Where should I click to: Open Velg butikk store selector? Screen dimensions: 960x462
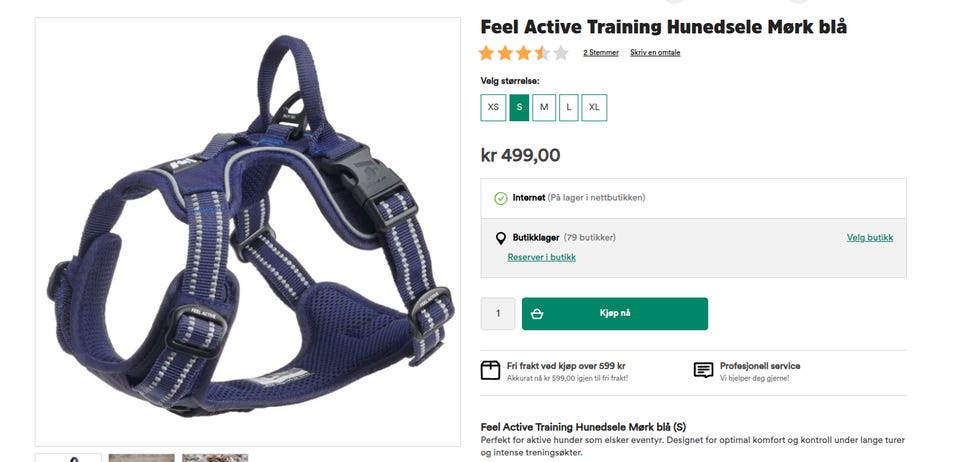pos(869,237)
